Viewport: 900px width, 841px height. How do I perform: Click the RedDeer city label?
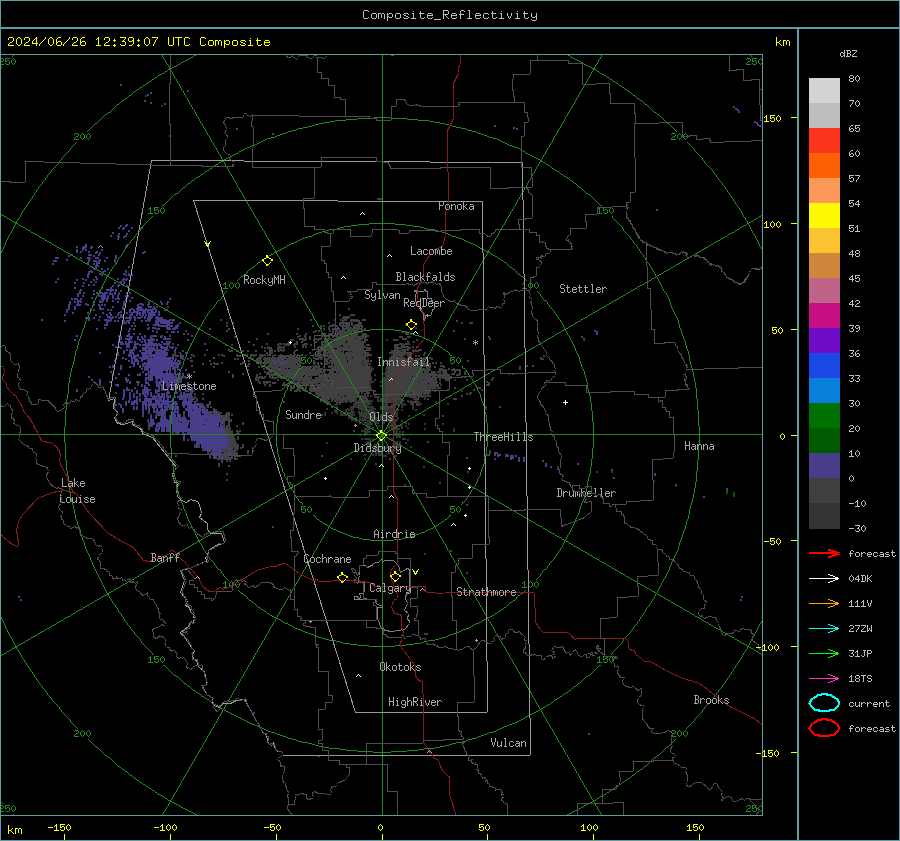(424, 303)
